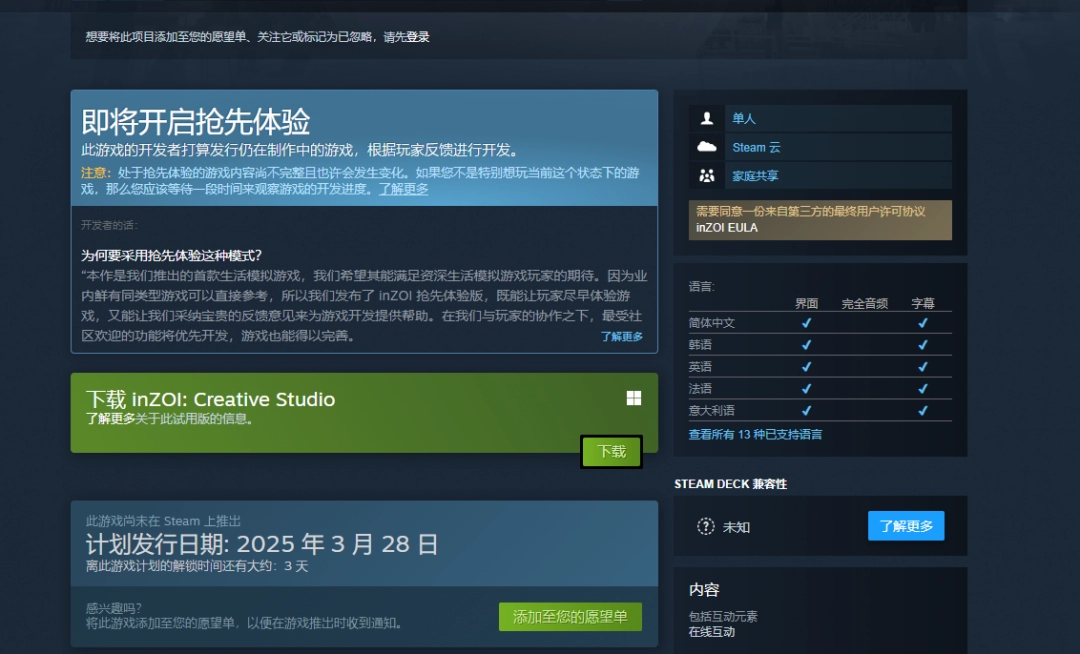Click subtitles checkmark for 意大利语

923,411
